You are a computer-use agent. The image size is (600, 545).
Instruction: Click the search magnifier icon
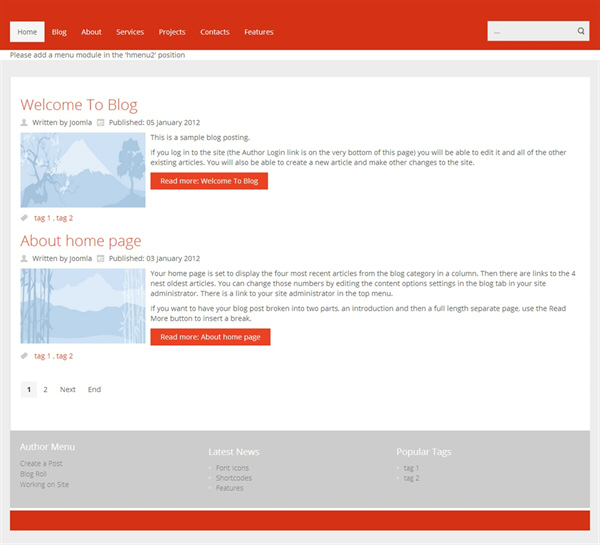pyautogui.click(x=580, y=31)
